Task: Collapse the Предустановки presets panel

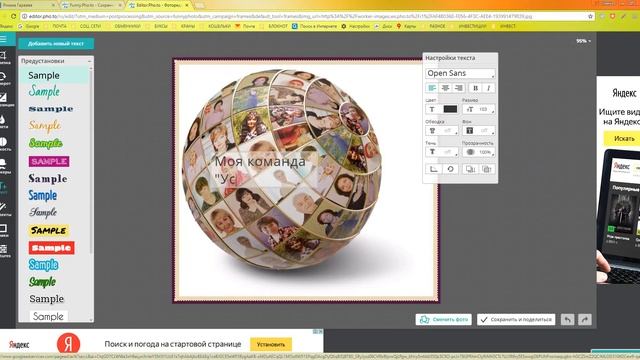Action: tap(89, 61)
